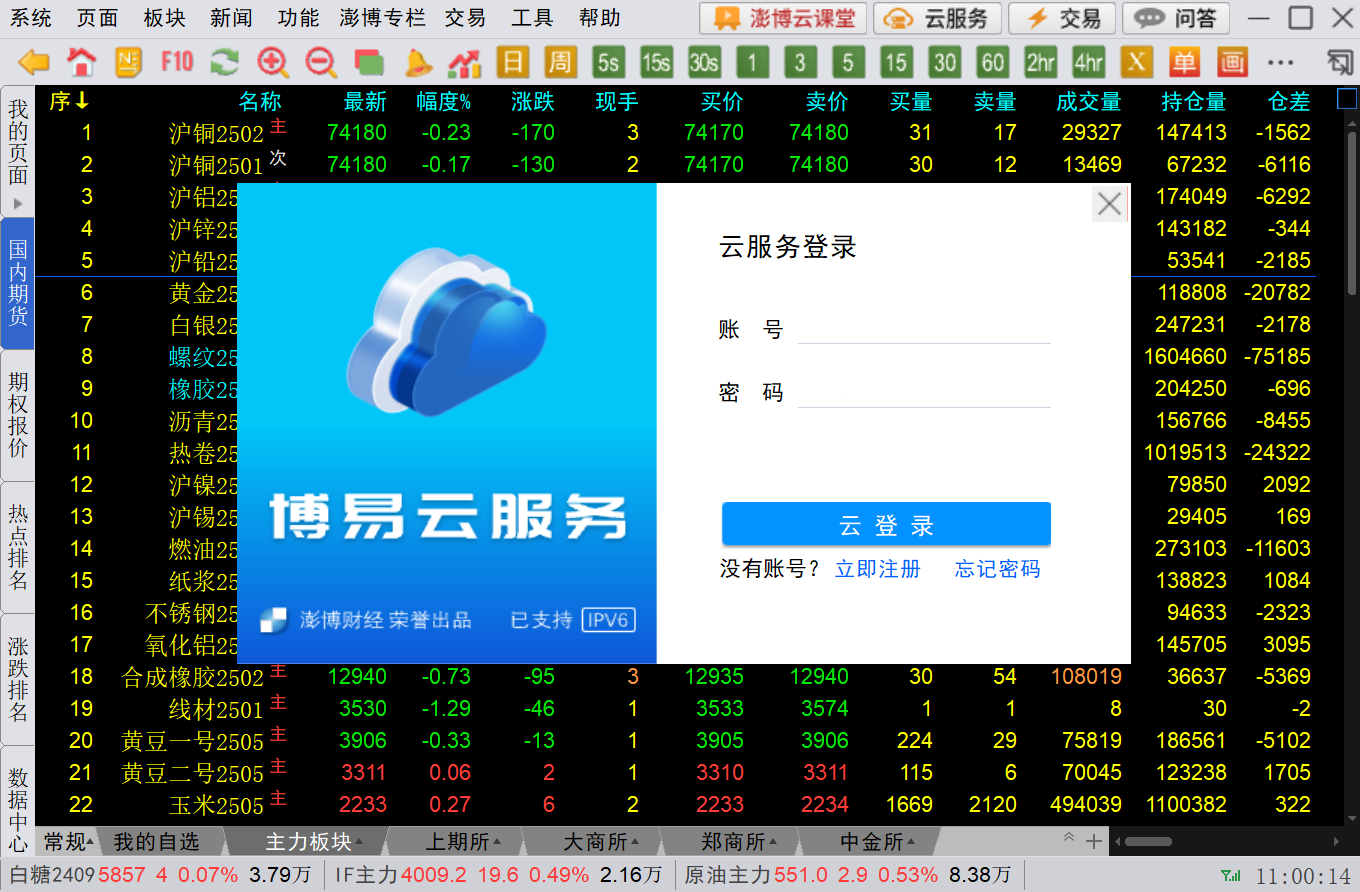This screenshot has width=1360, height=892.
Task: Expand the 上期所 exchange tab
Action: click(463, 842)
